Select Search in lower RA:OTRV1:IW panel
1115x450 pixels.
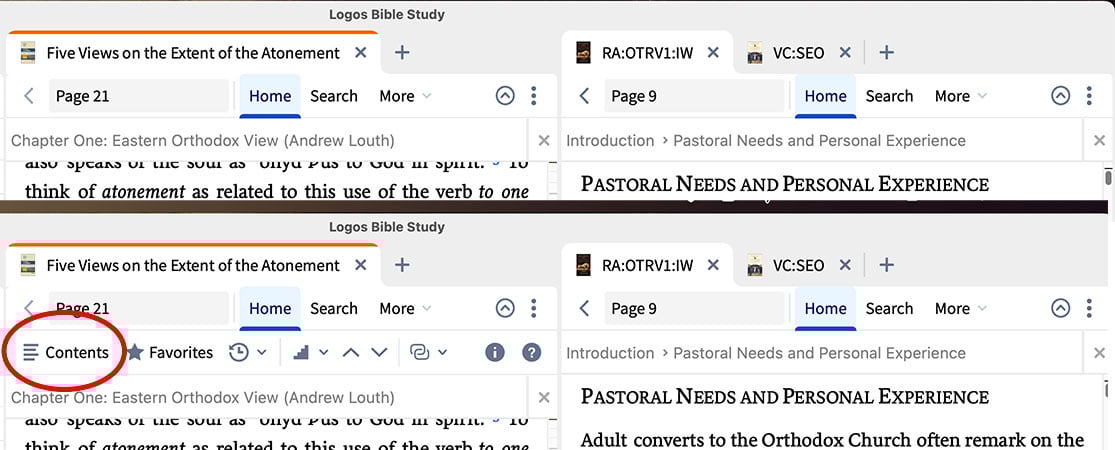[889, 309]
